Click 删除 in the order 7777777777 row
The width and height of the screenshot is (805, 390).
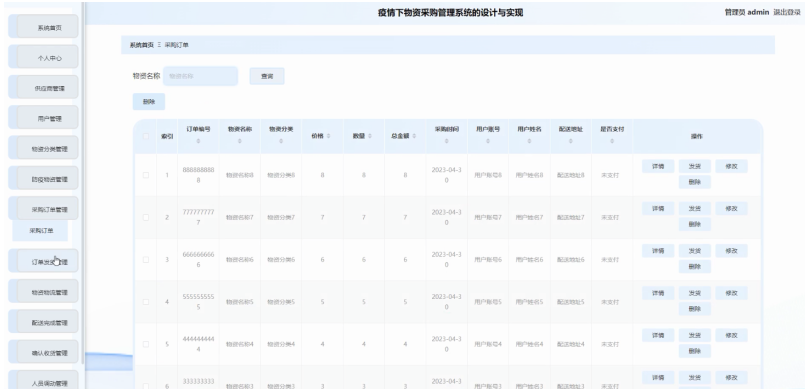tap(695, 224)
